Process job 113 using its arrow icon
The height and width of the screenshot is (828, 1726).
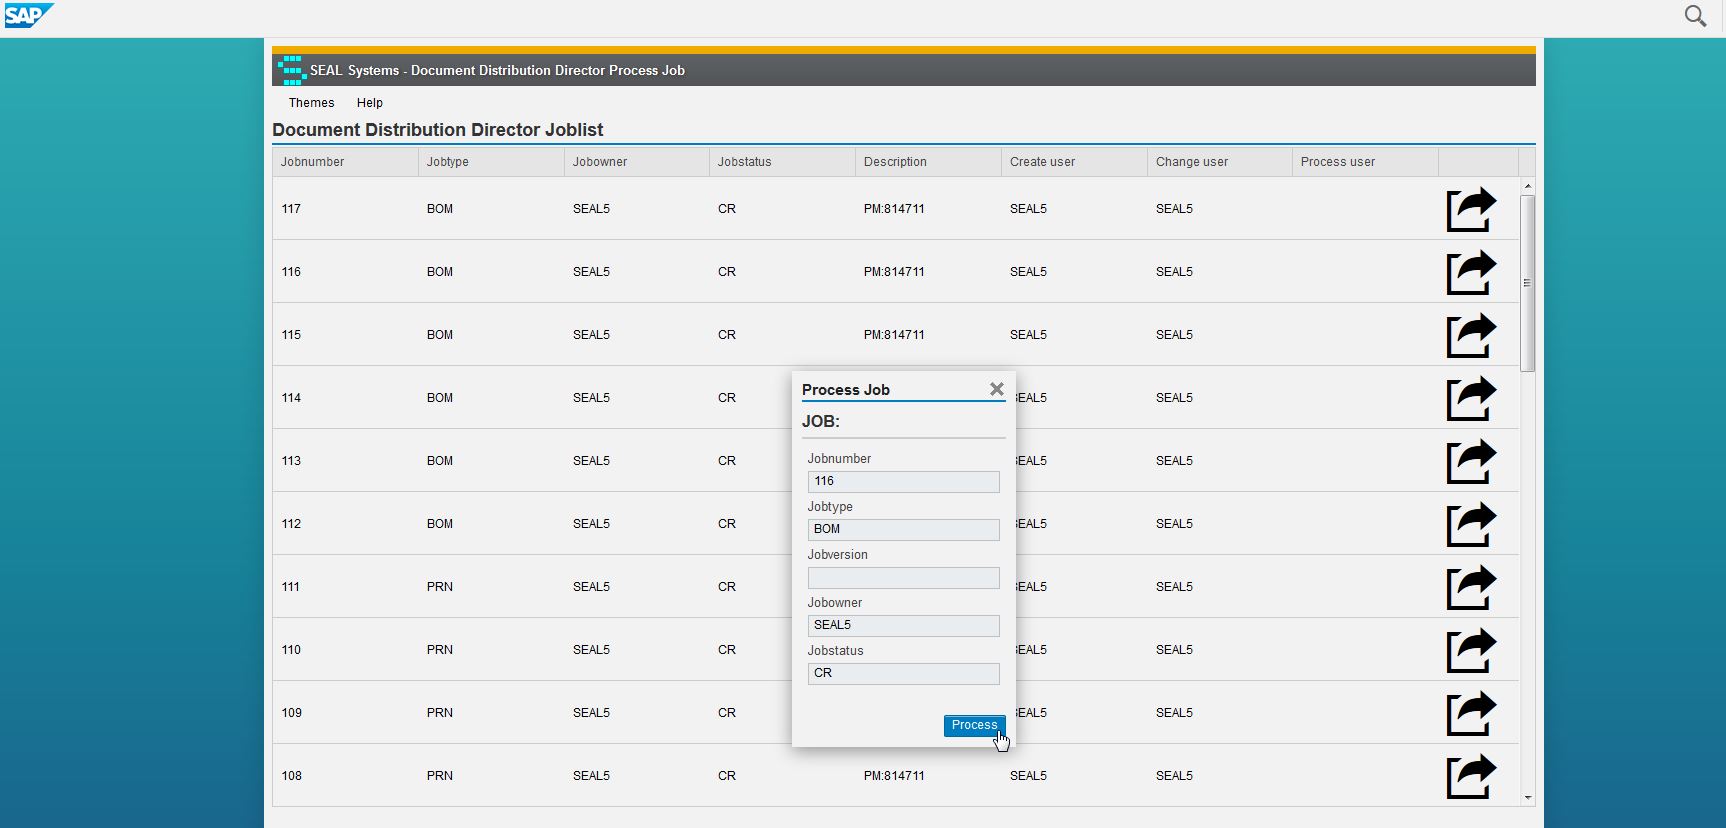(x=1471, y=462)
